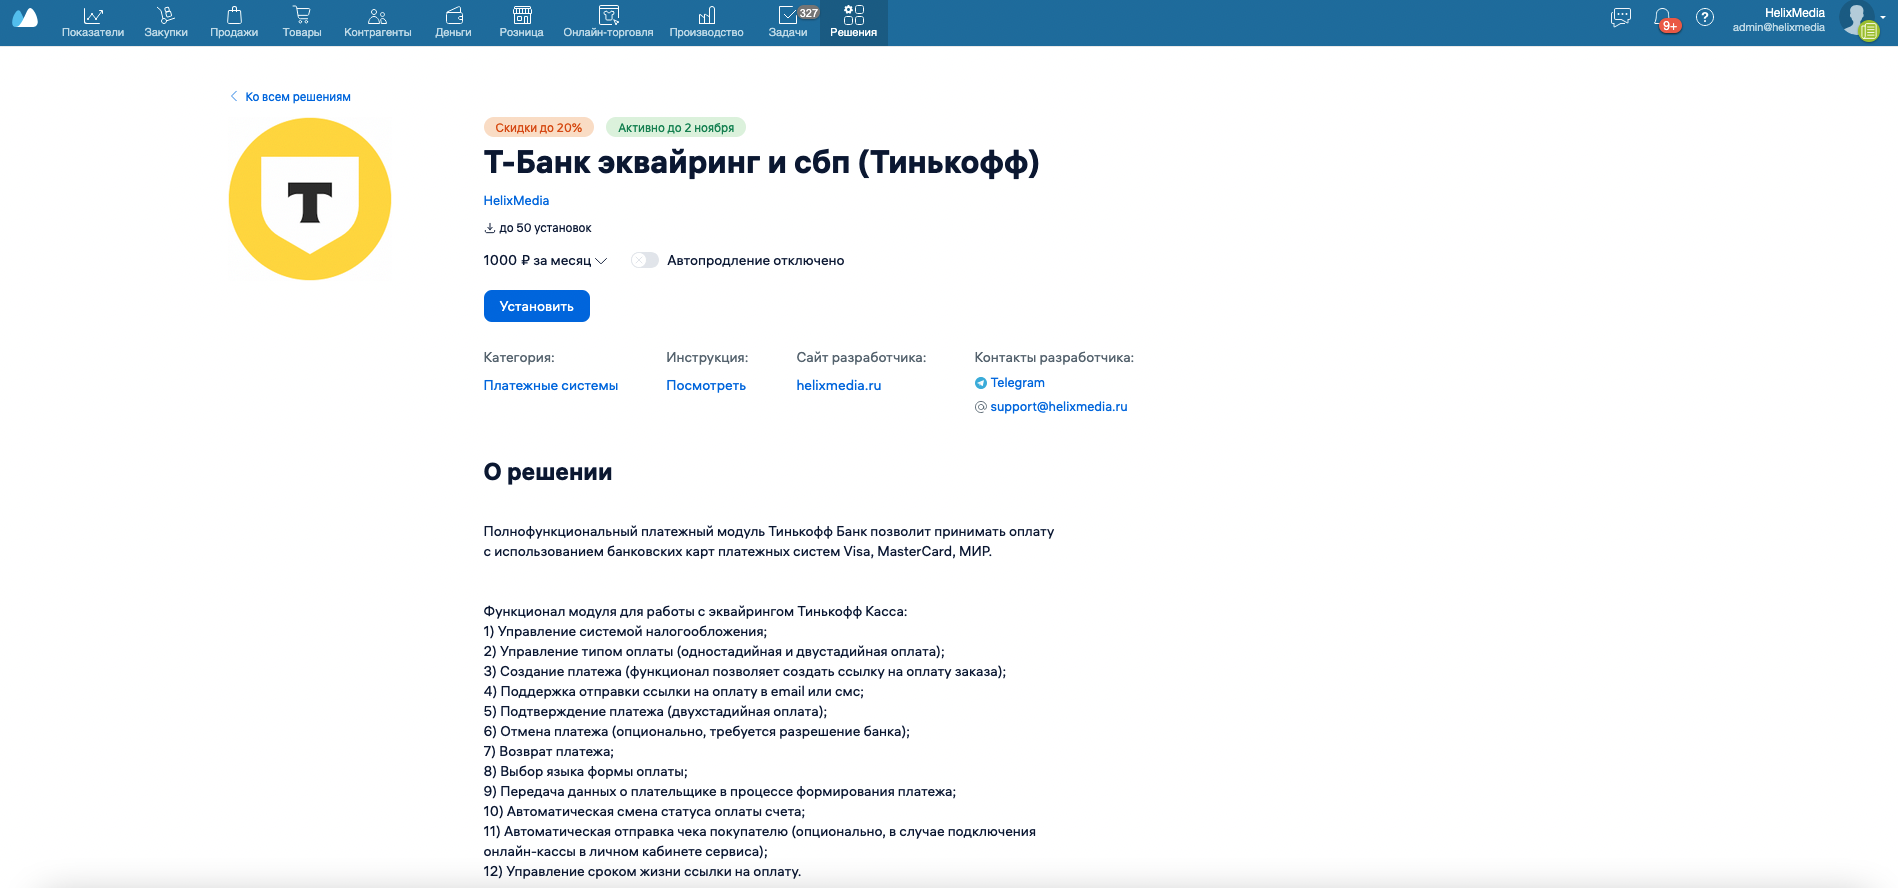Go to the Производство section

[707, 22]
